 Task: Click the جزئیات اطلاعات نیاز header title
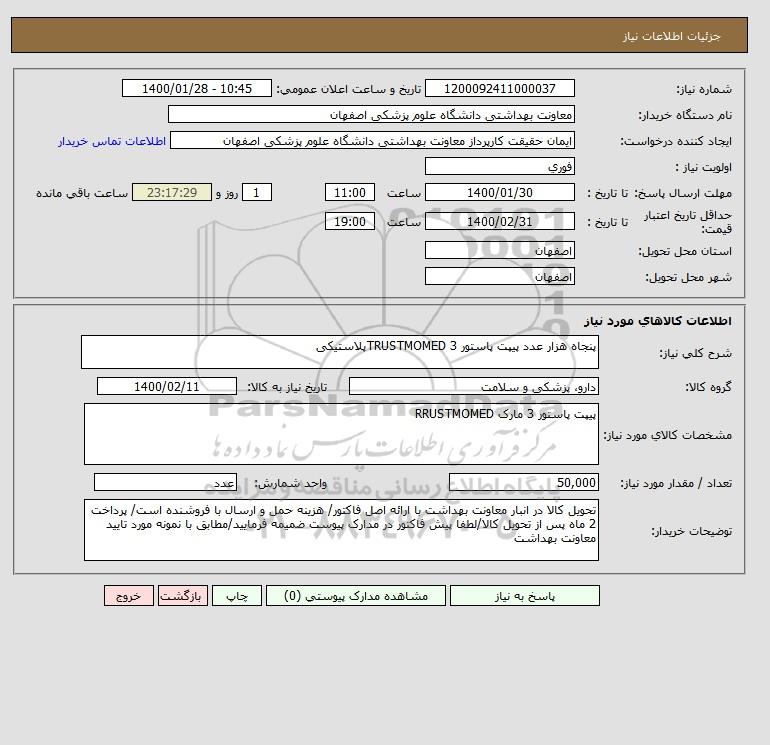click(x=671, y=36)
